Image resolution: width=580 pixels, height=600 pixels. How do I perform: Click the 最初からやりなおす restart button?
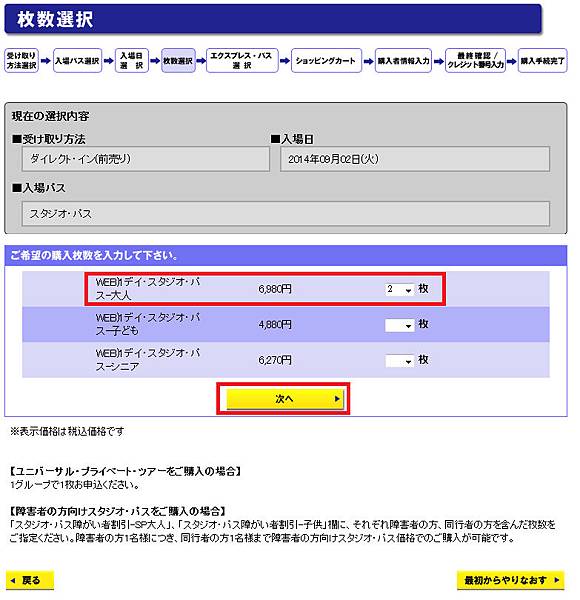point(510,580)
